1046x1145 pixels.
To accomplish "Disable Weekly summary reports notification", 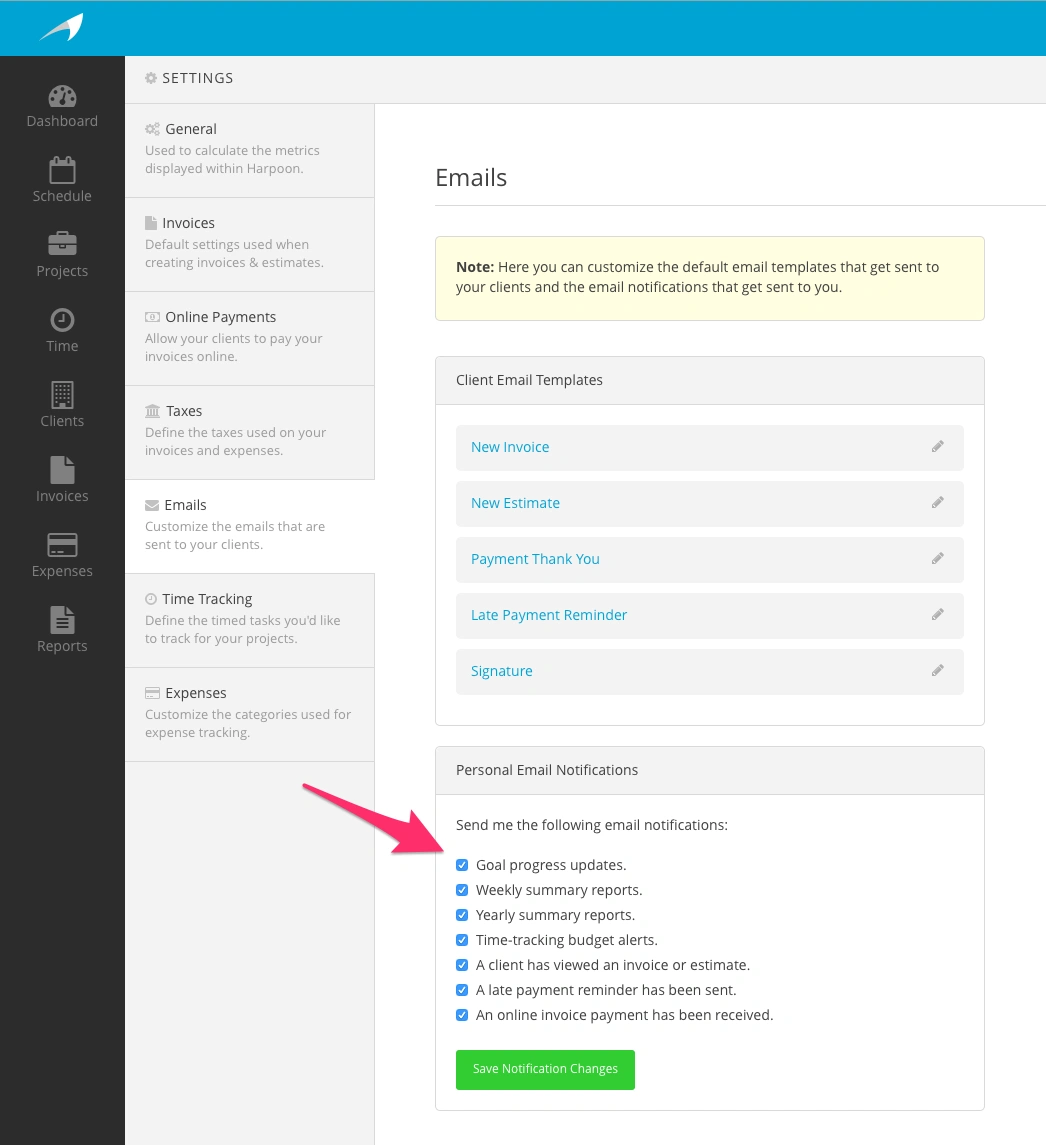I will coord(462,889).
